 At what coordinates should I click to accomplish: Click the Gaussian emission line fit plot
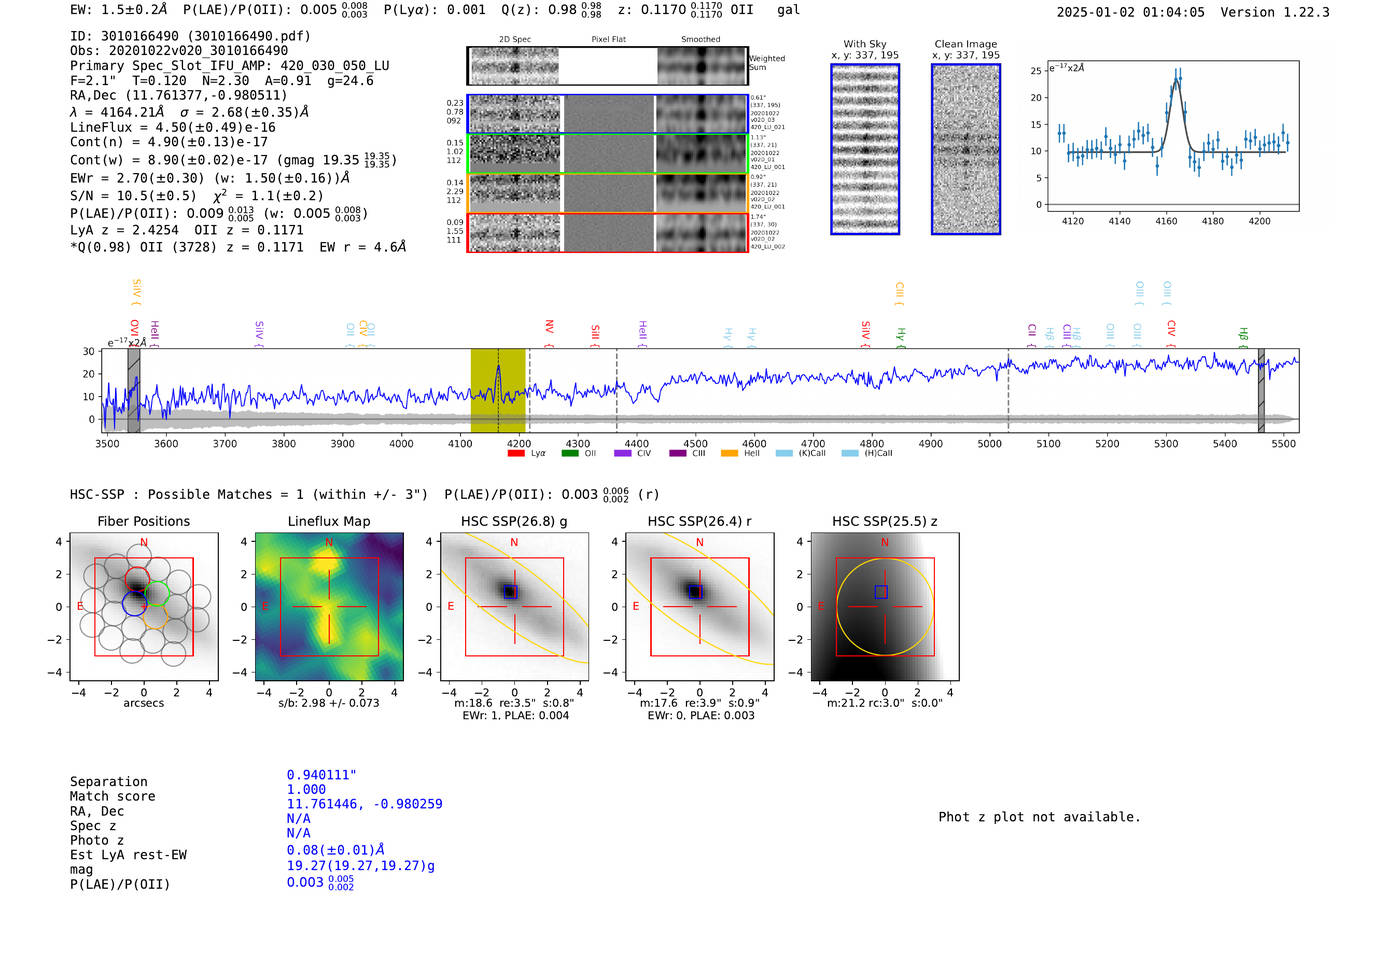pos(1174,136)
